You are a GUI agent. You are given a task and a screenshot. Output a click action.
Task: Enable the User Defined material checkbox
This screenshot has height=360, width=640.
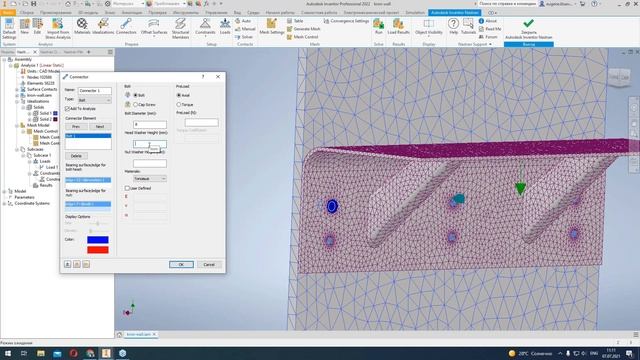[127, 188]
